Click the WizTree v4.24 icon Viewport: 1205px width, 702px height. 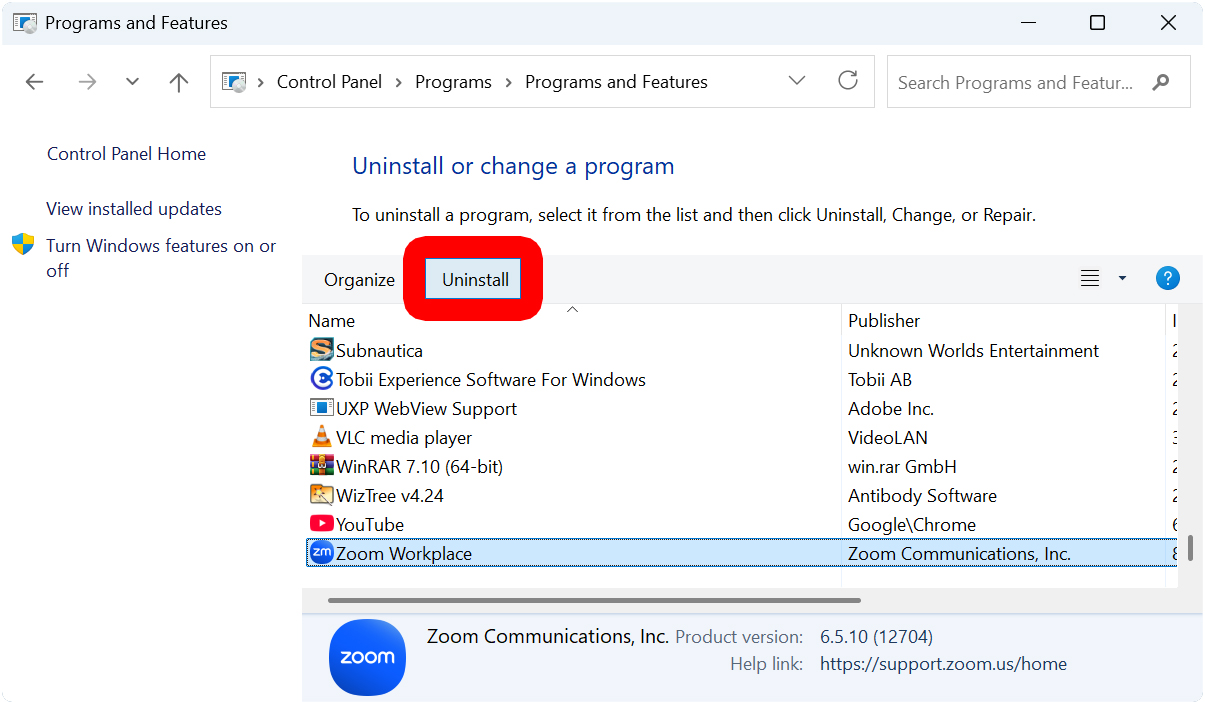tap(321, 495)
